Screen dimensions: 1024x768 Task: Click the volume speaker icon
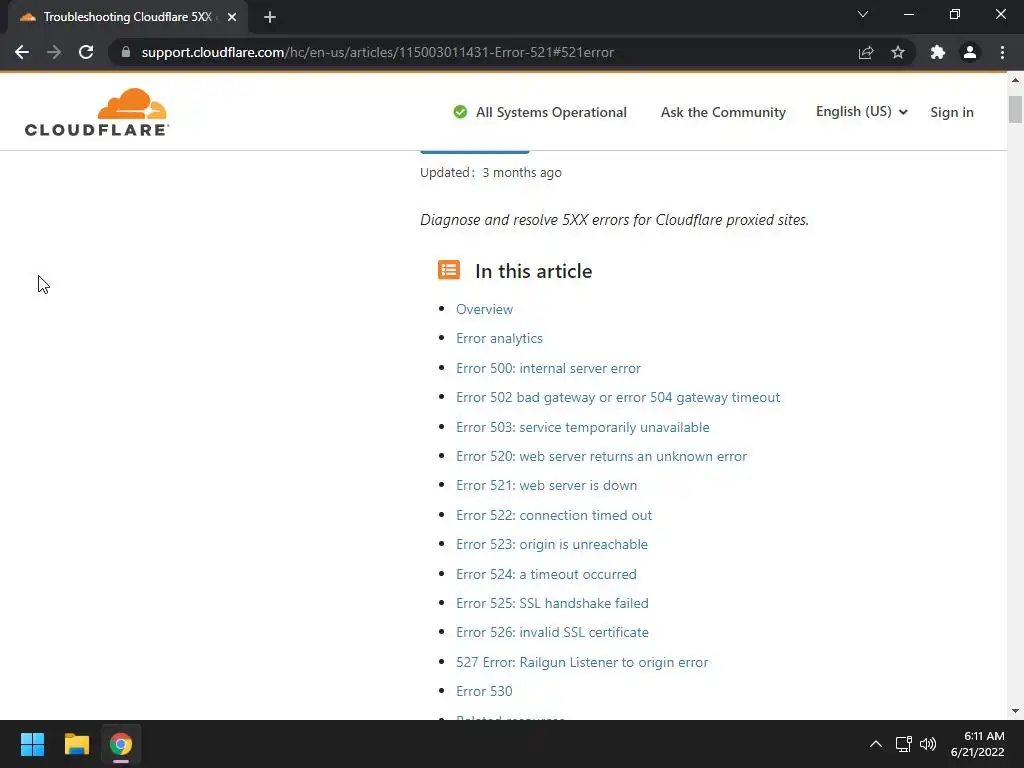tap(928, 744)
